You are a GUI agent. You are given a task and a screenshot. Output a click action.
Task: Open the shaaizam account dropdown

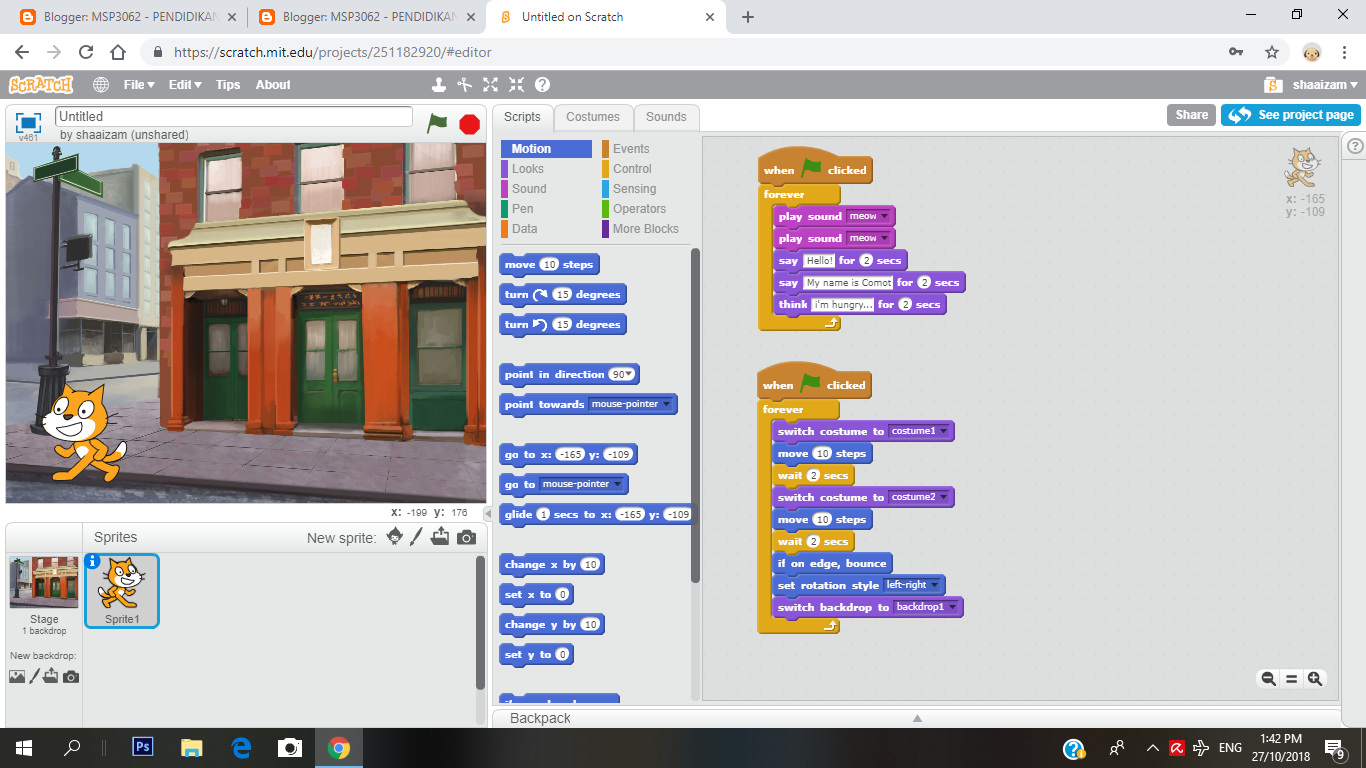pos(1324,85)
